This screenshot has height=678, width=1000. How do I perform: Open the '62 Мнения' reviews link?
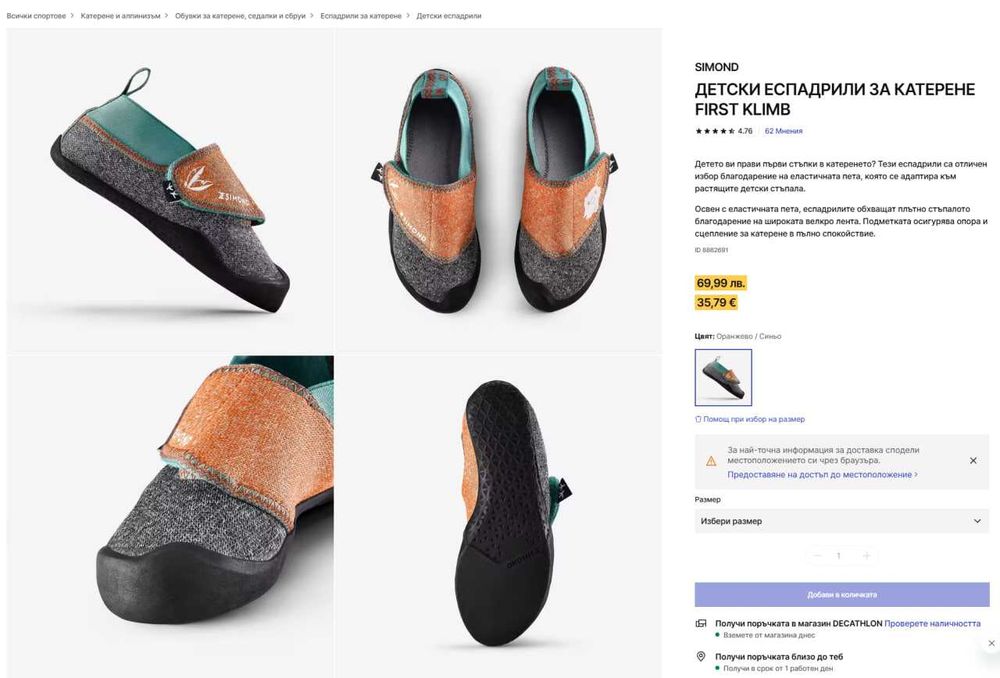(x=783, y=131)
